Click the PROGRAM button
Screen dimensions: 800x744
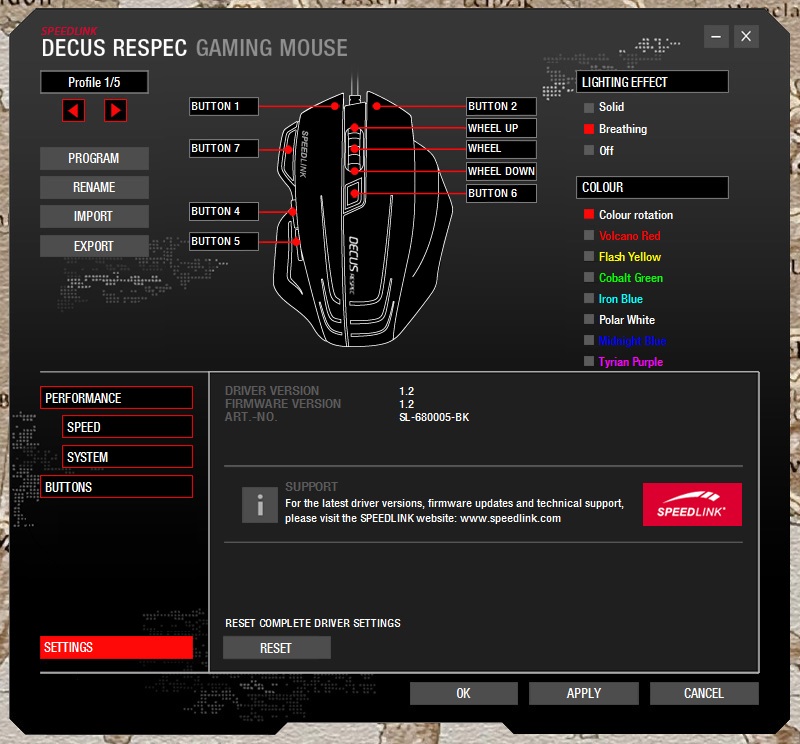pyautogui.click(x=94, y=158)
